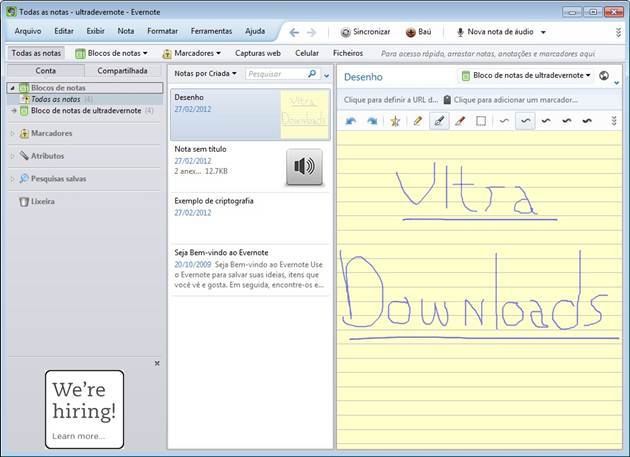
Task: Open Notas por Criada sort dropdown
Action: [205, 74]
